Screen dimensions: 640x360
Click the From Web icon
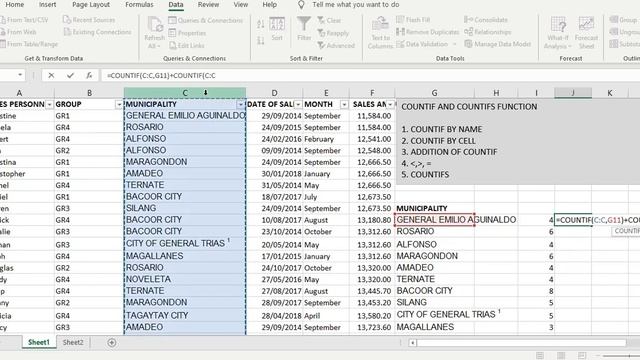click(x=2, y=32)
